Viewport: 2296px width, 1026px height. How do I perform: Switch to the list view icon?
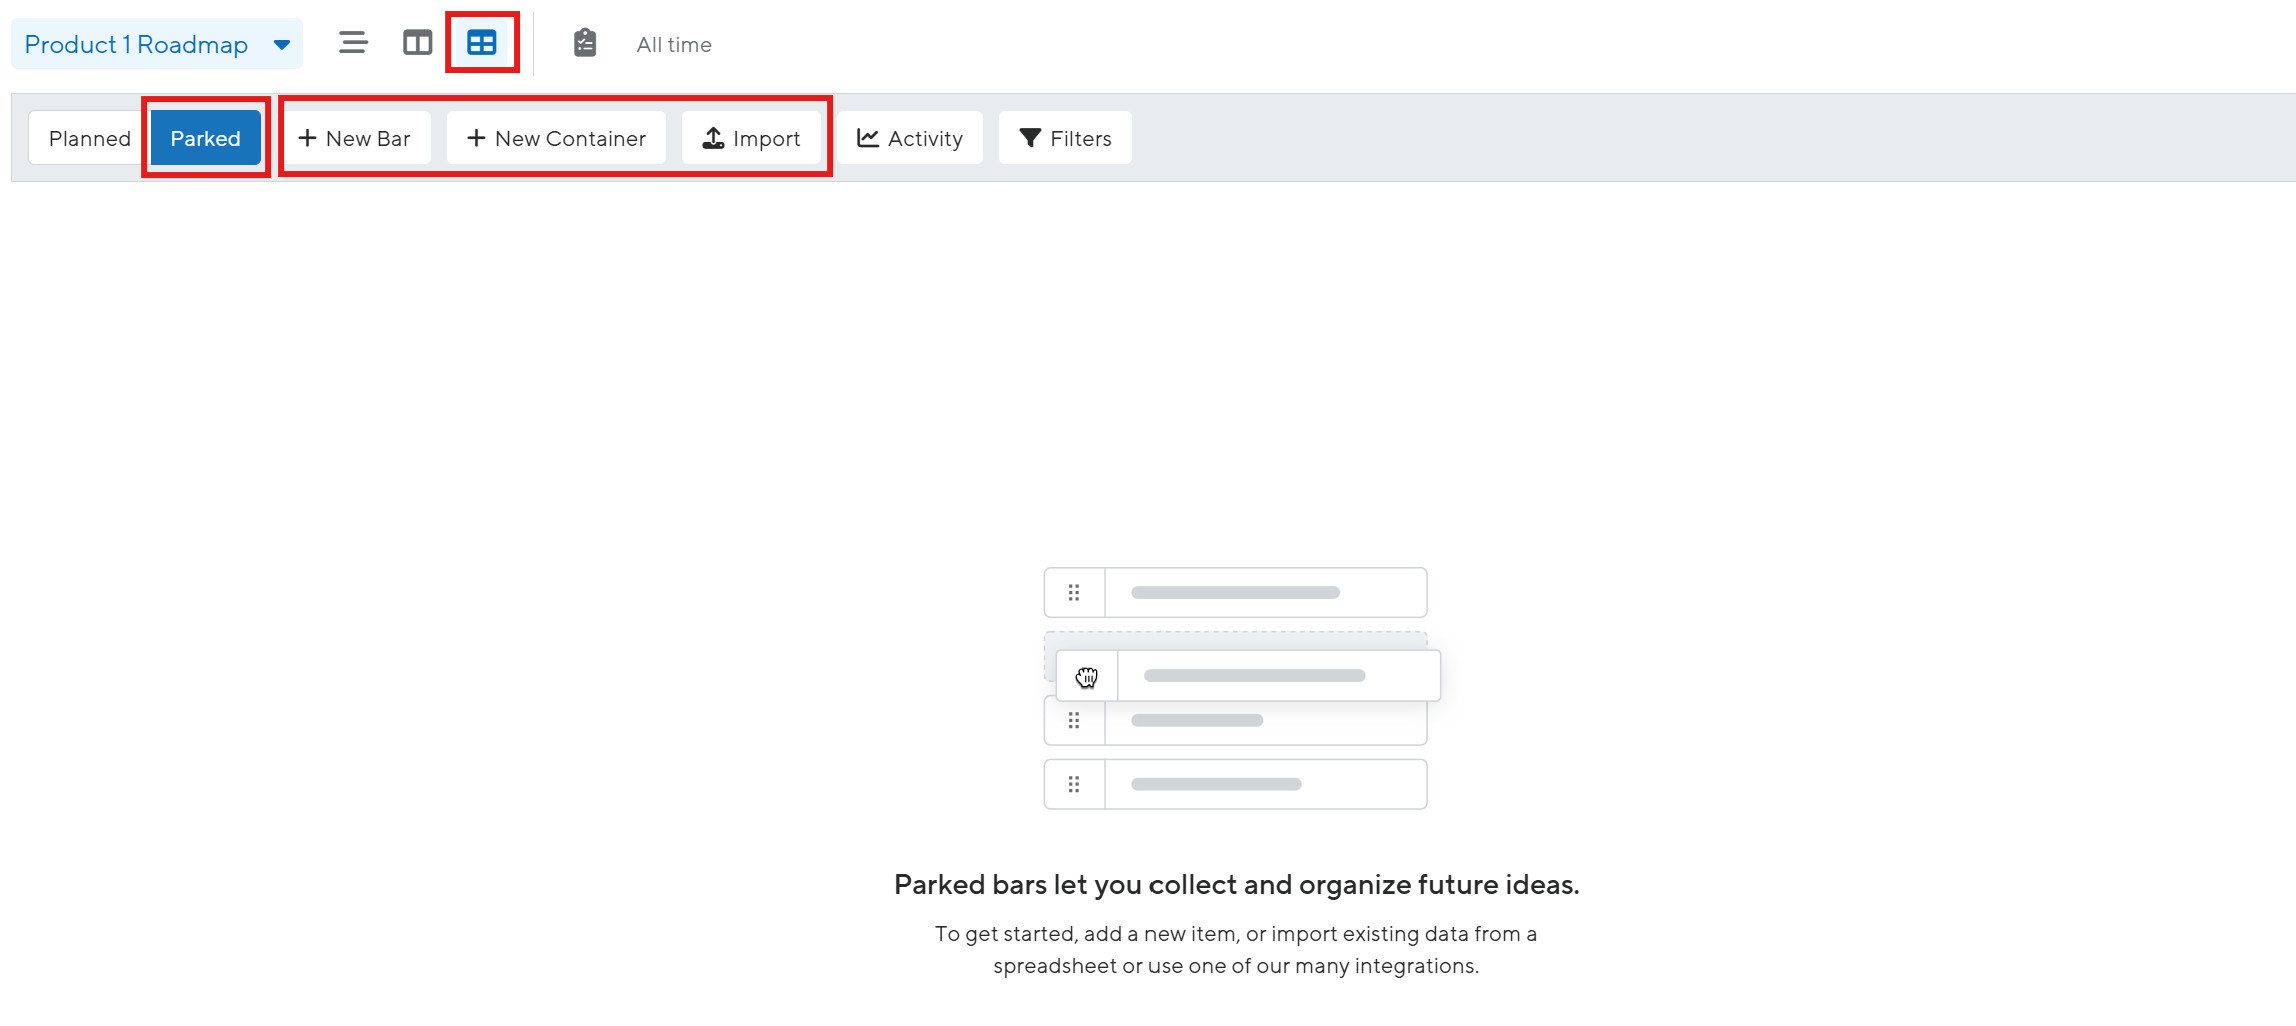pos(353,43)
